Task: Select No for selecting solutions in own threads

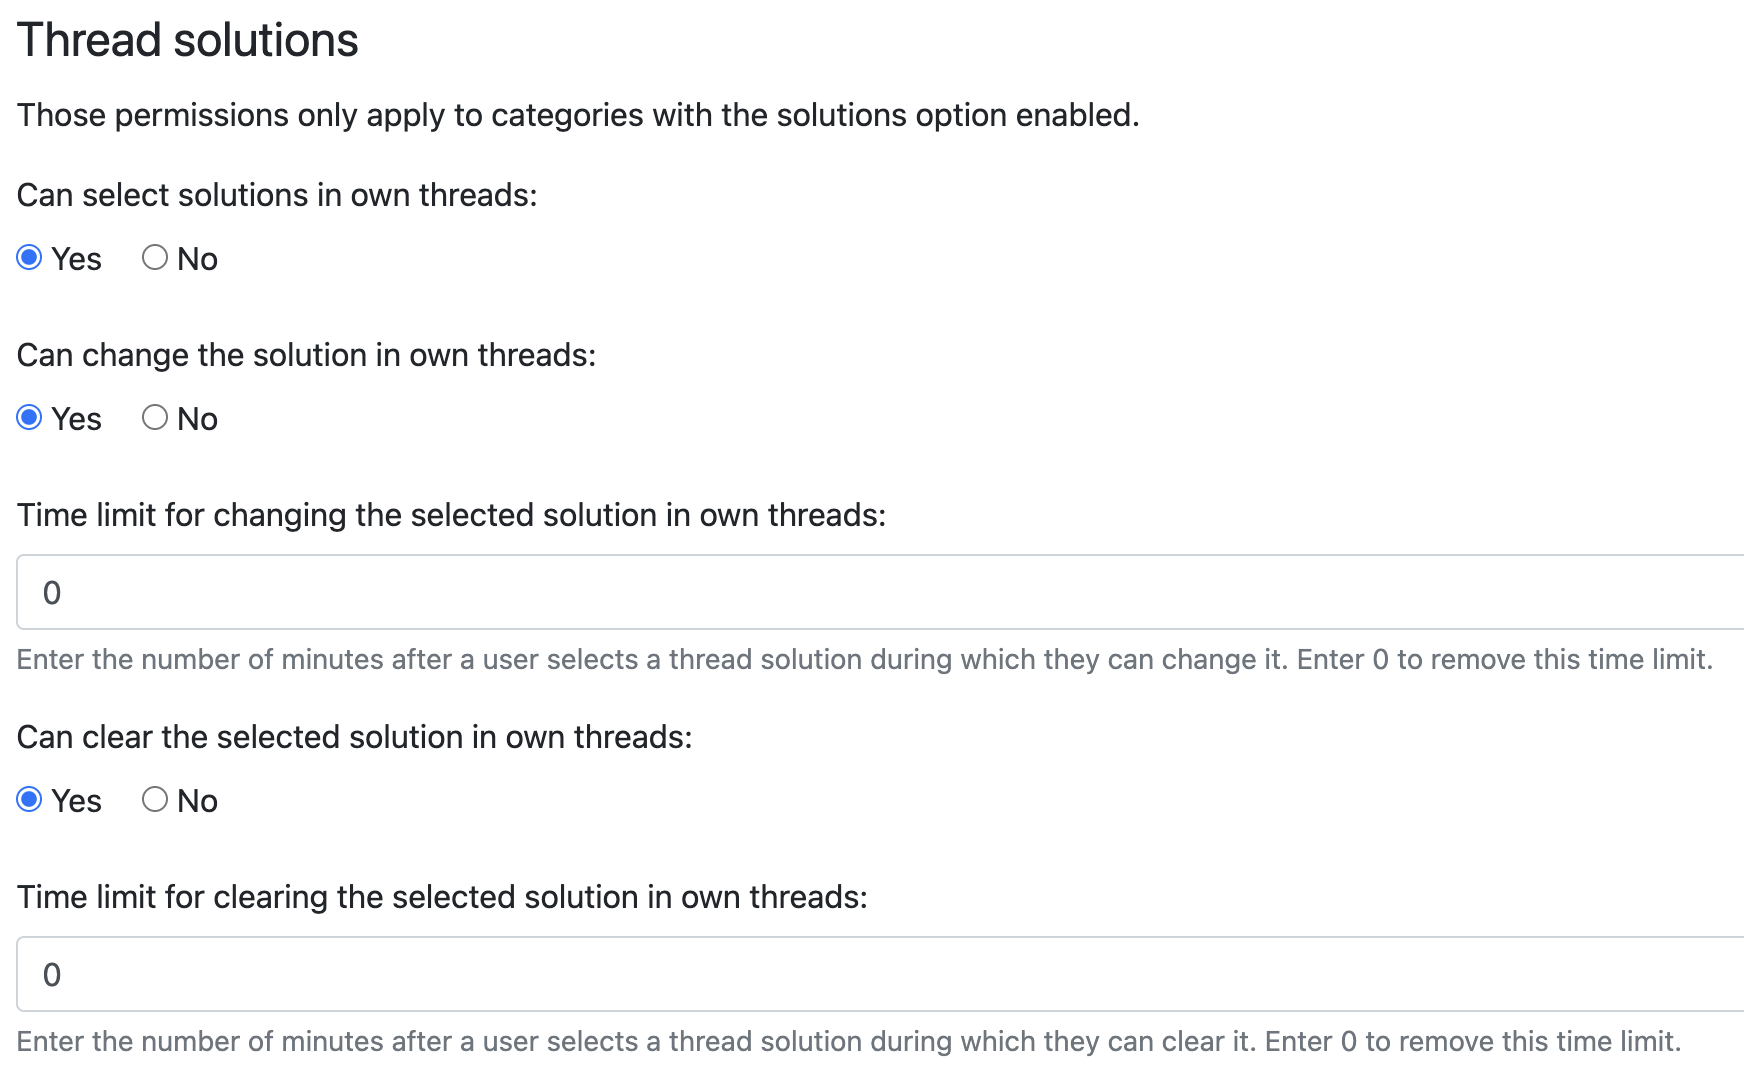Action: (x=155, y=258)
